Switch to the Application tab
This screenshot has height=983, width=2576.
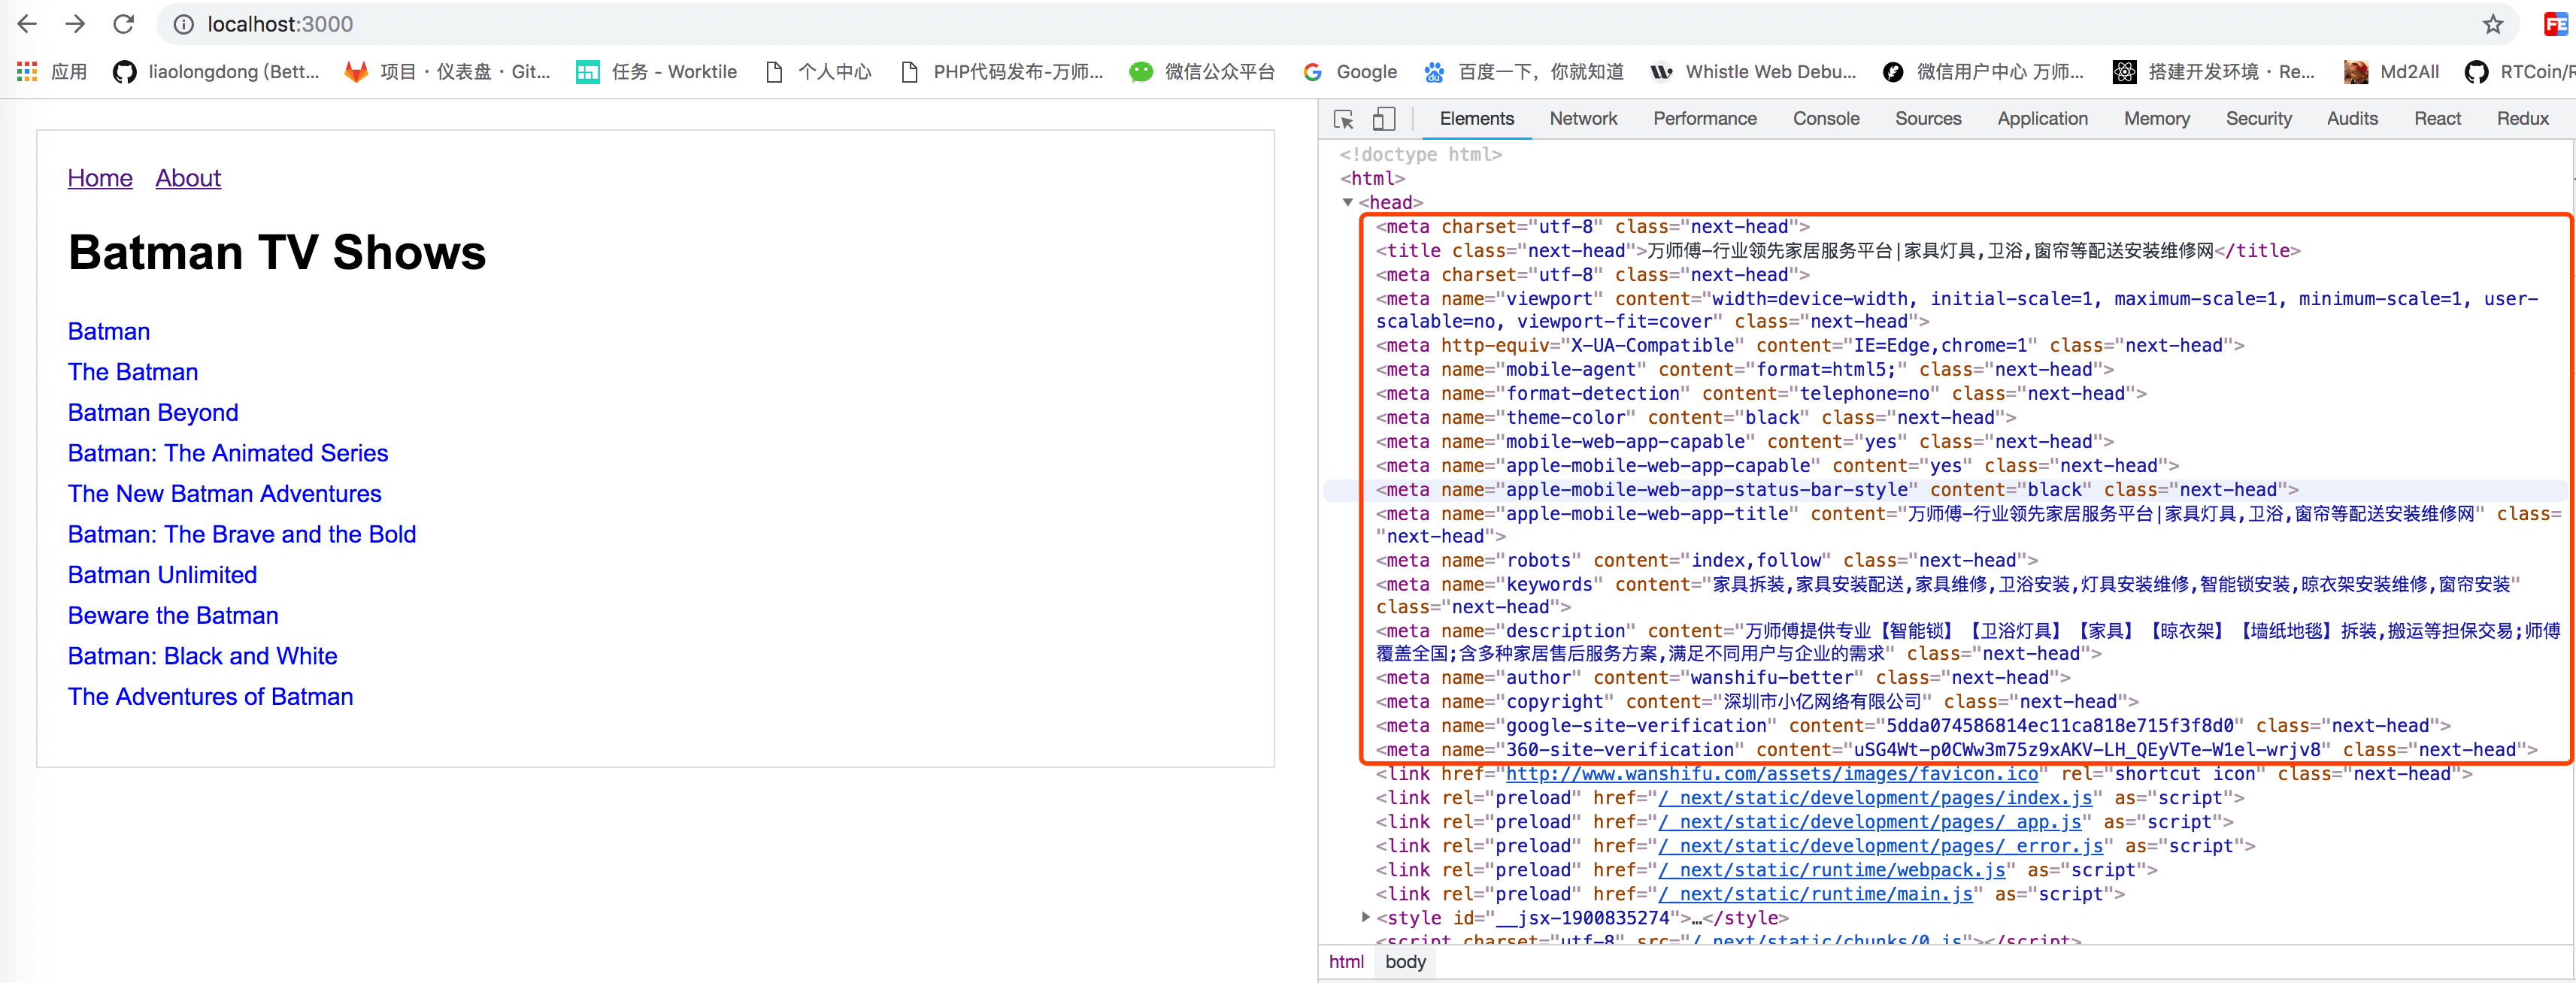[x=2043, y=119]
